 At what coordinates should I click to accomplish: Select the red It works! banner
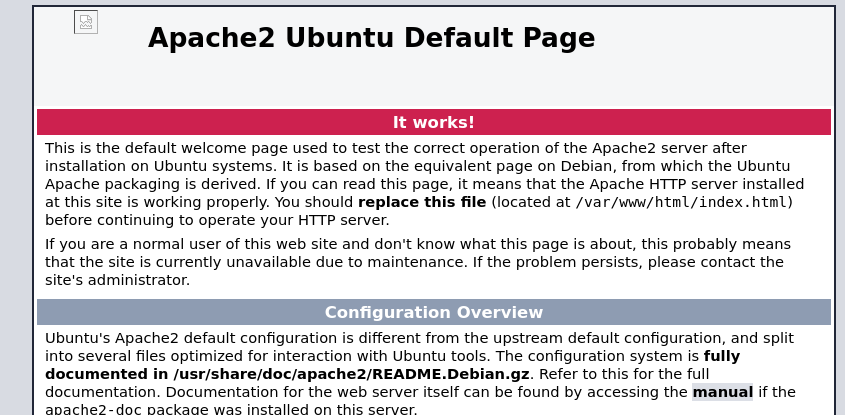pos(434,122)
